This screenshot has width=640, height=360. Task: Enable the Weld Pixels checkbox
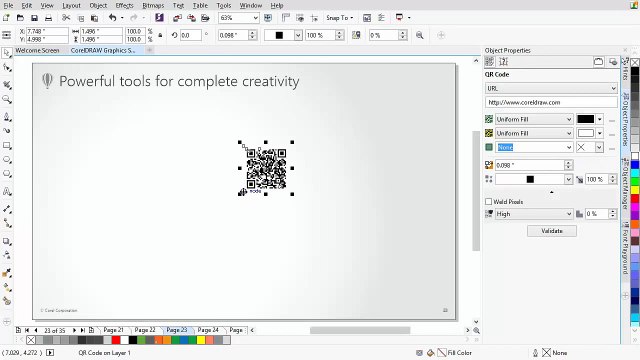point(489,202)
